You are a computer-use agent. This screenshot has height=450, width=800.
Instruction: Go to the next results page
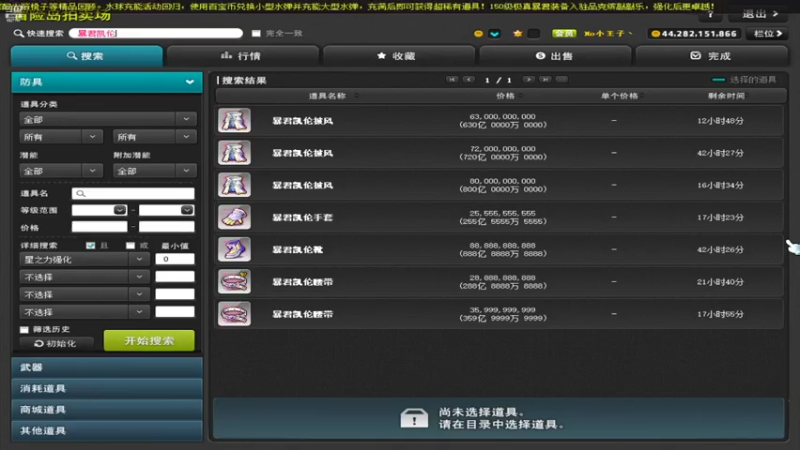coord(529,80)
